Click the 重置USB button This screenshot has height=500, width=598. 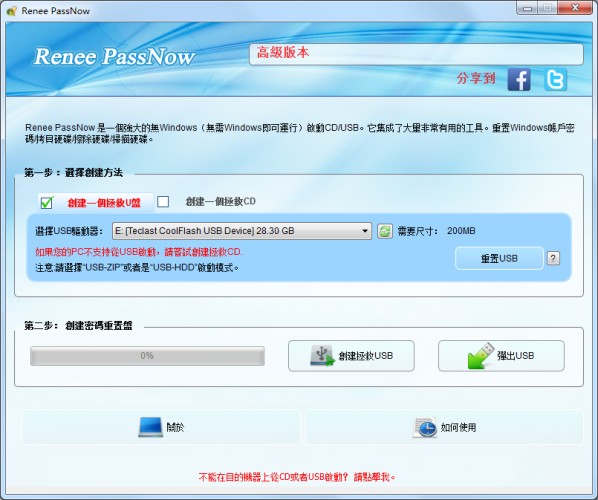pyautogui.click(x=499, y=259)
